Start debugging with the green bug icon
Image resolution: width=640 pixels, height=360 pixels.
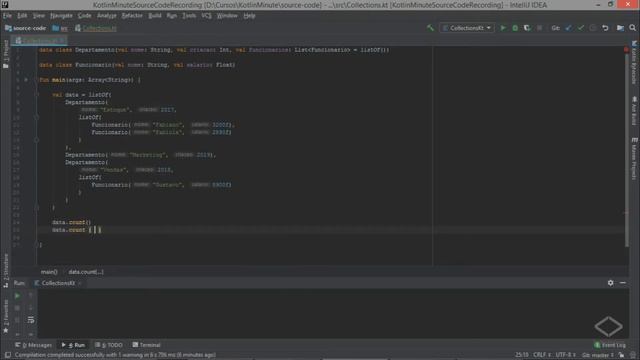(x=515, y=28)
